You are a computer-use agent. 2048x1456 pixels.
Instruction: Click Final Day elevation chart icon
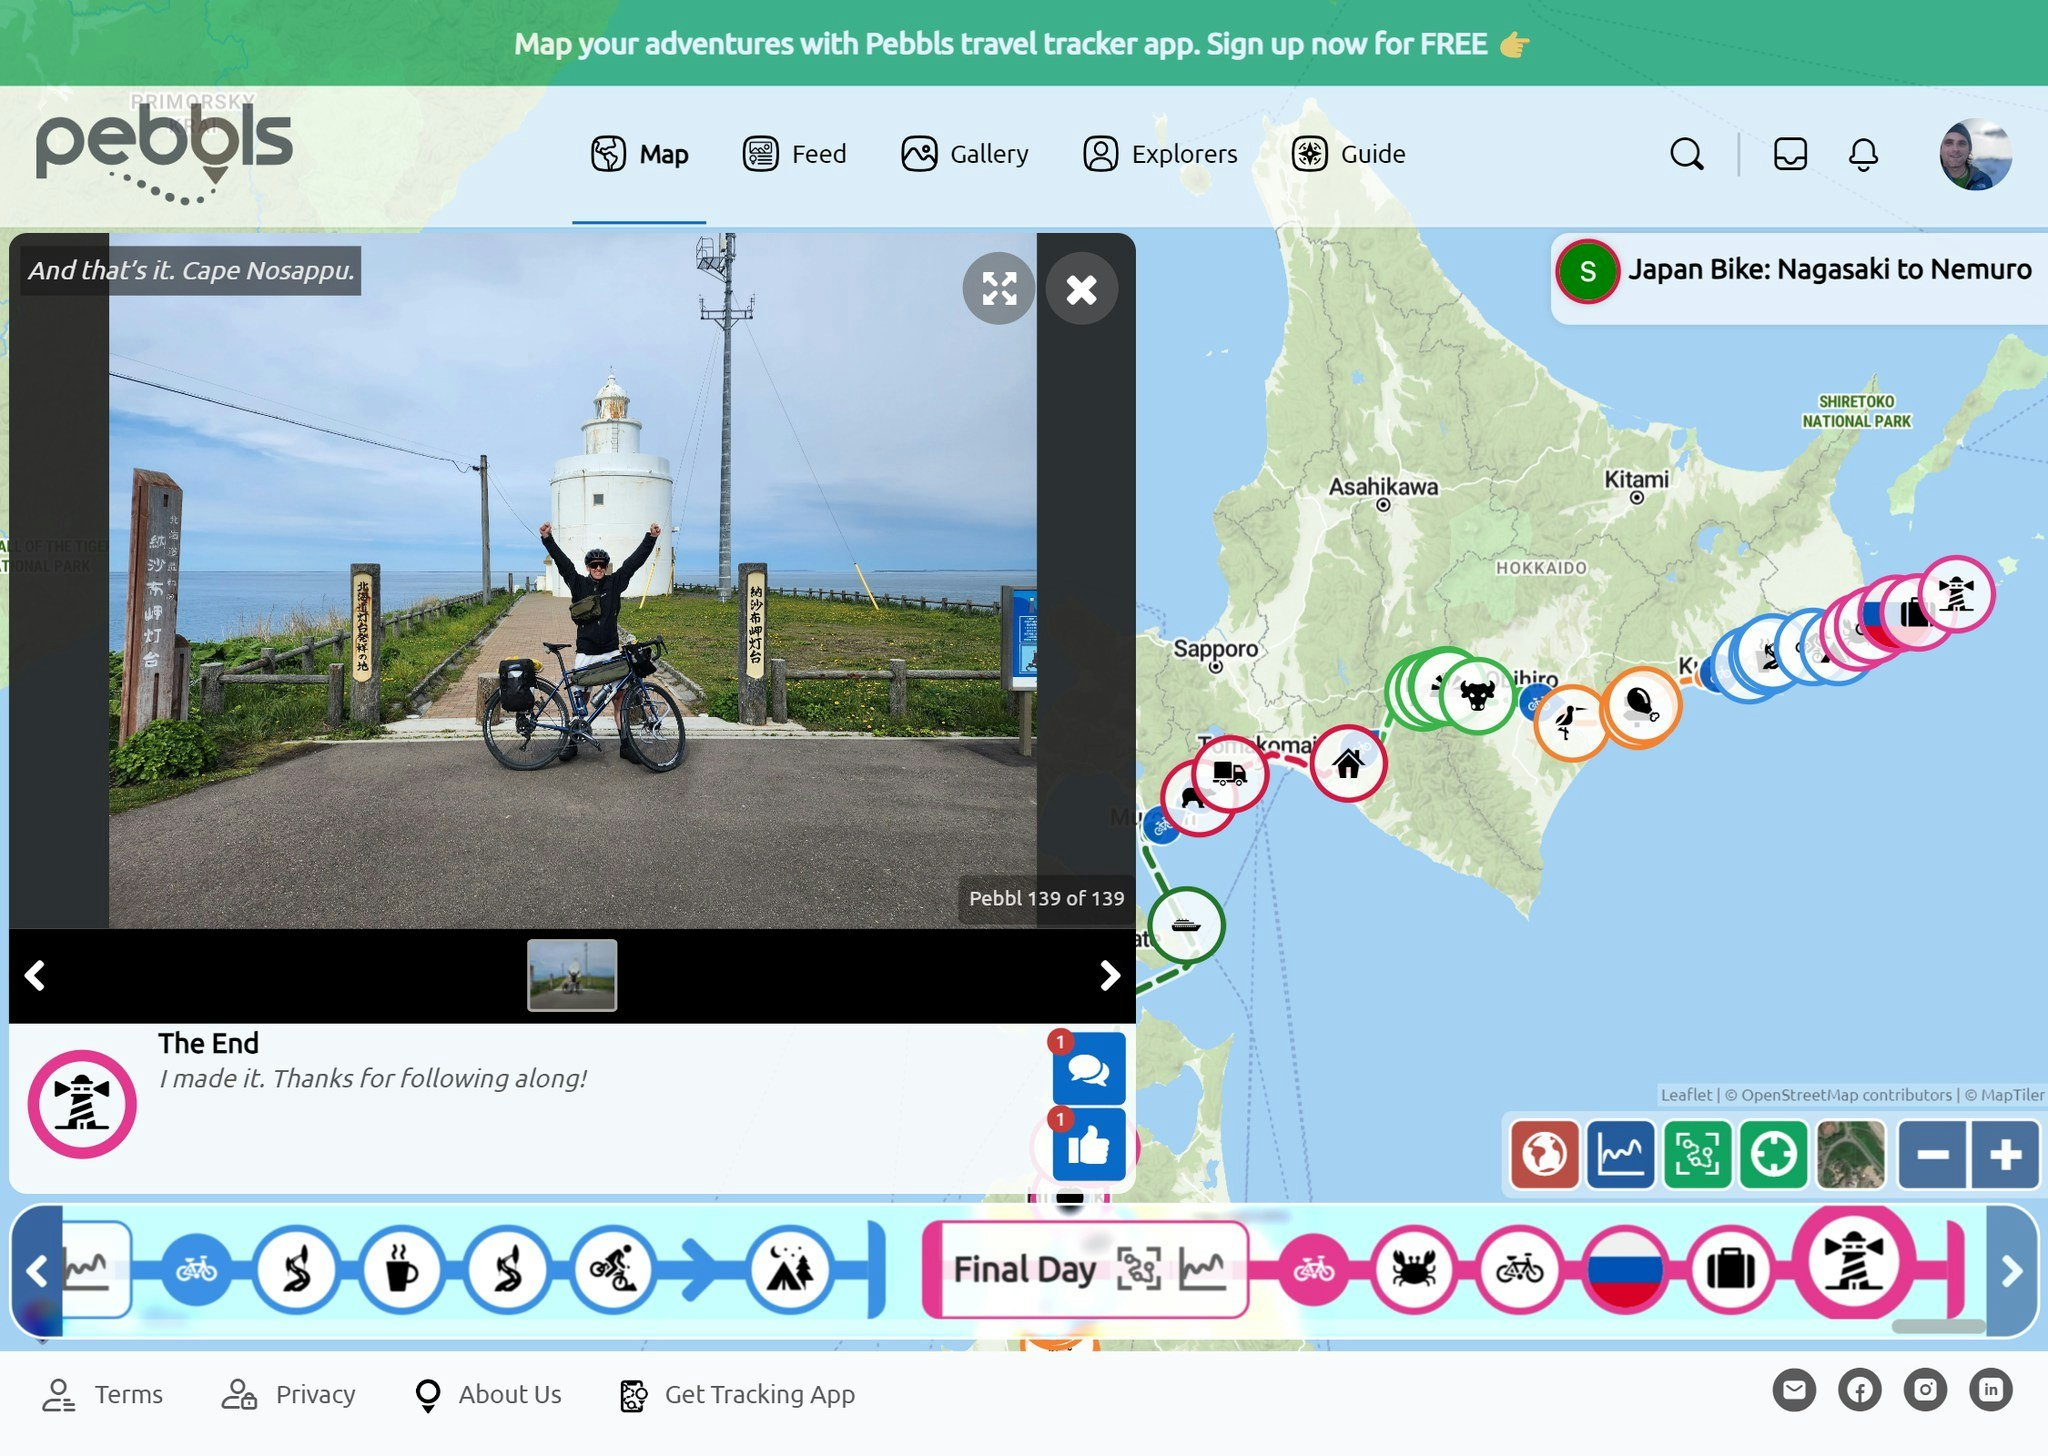click(1201, 1269)
